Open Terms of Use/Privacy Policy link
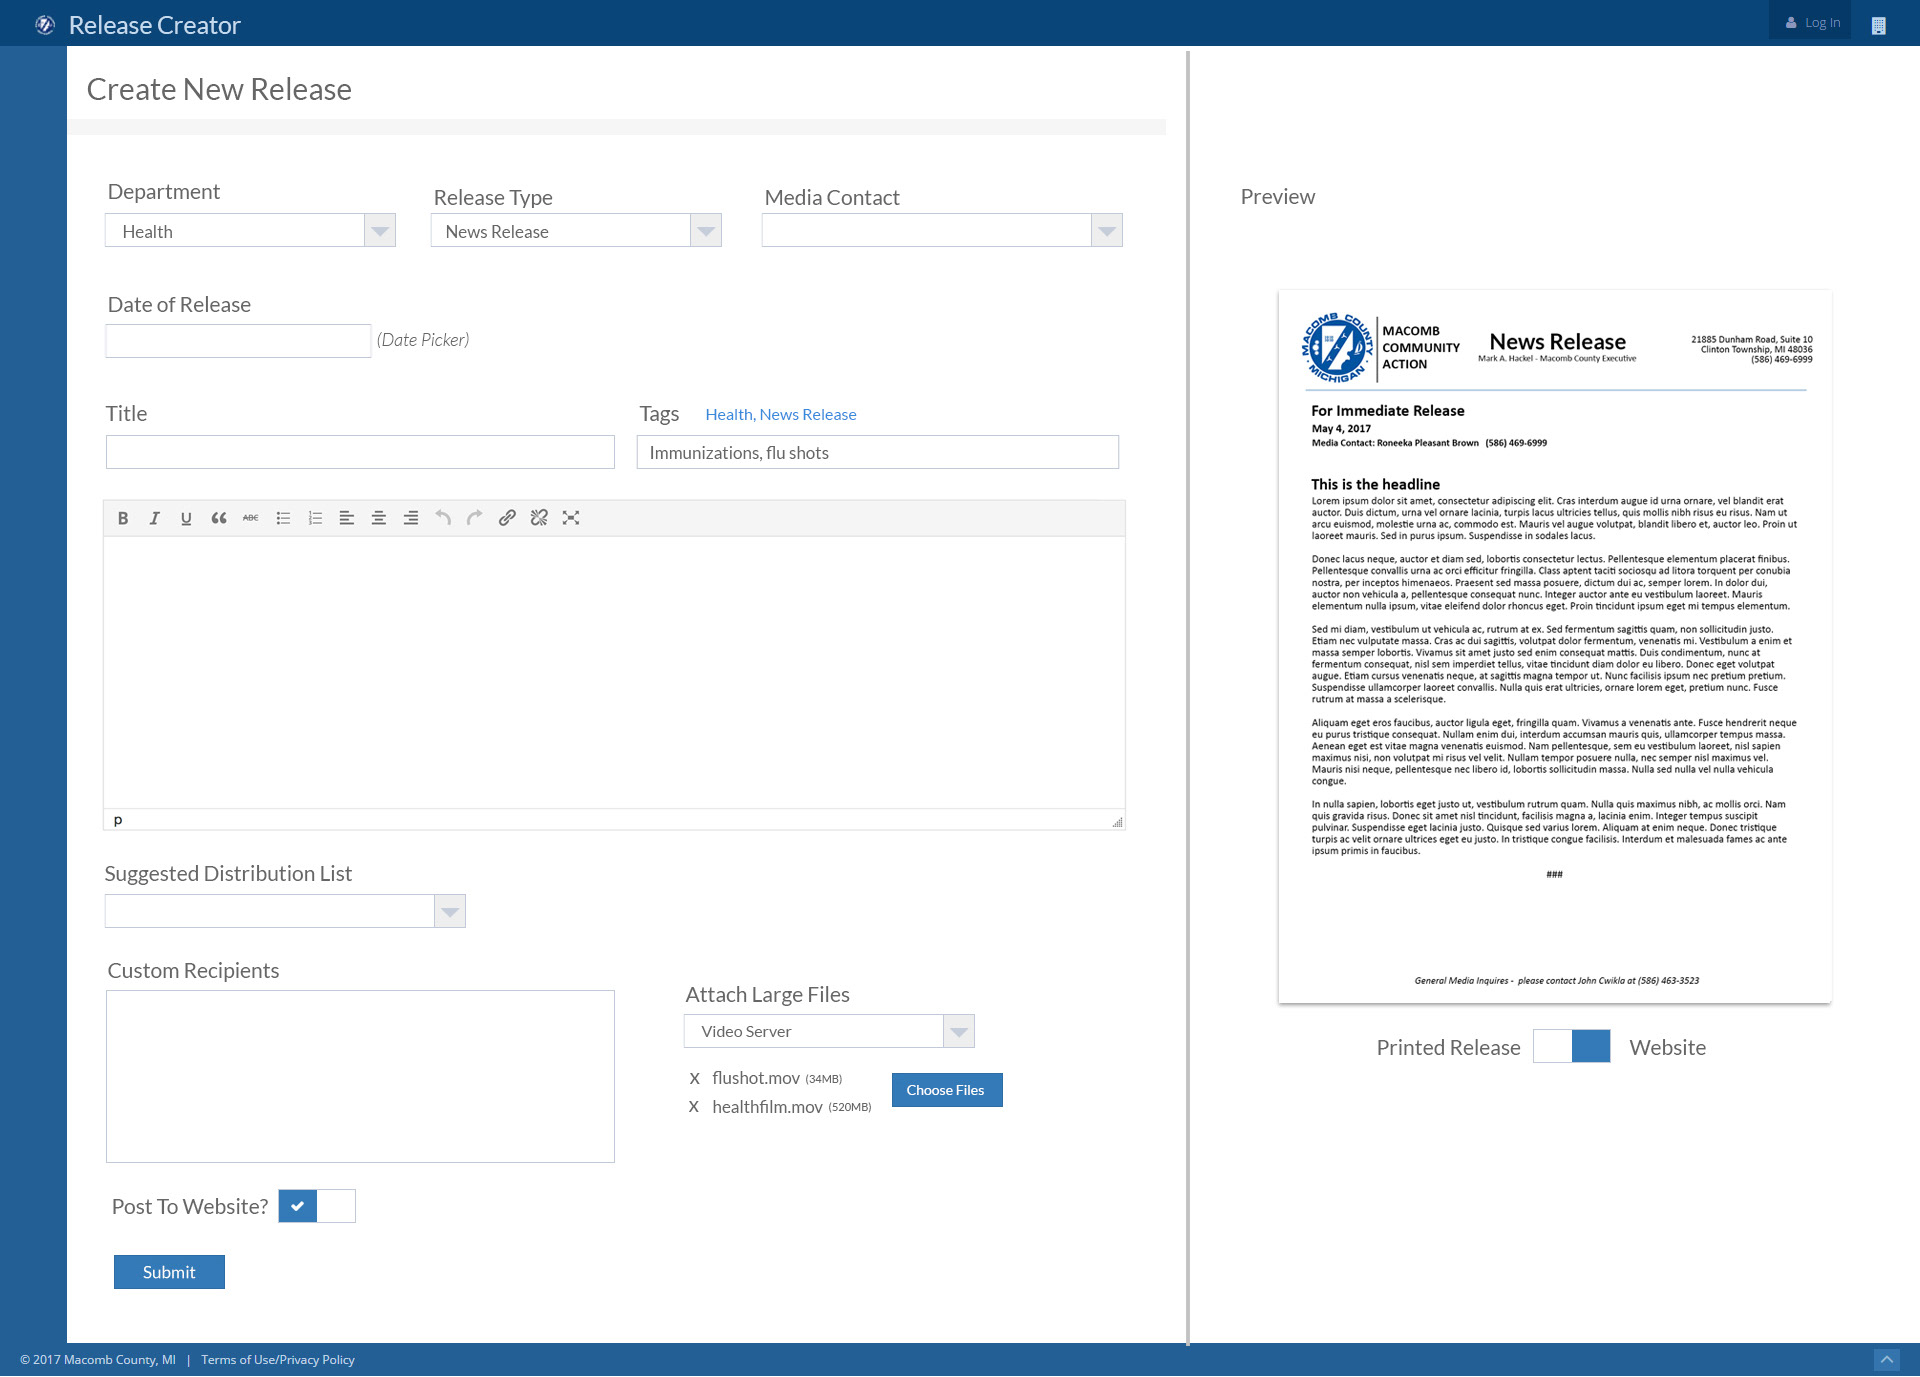Viewport: 1920px width, 1377px height. [x=278, y=1360]
